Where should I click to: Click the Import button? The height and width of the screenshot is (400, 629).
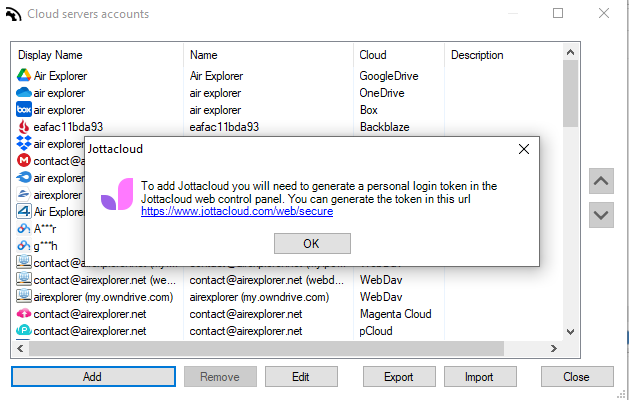(x=480, y=377)
